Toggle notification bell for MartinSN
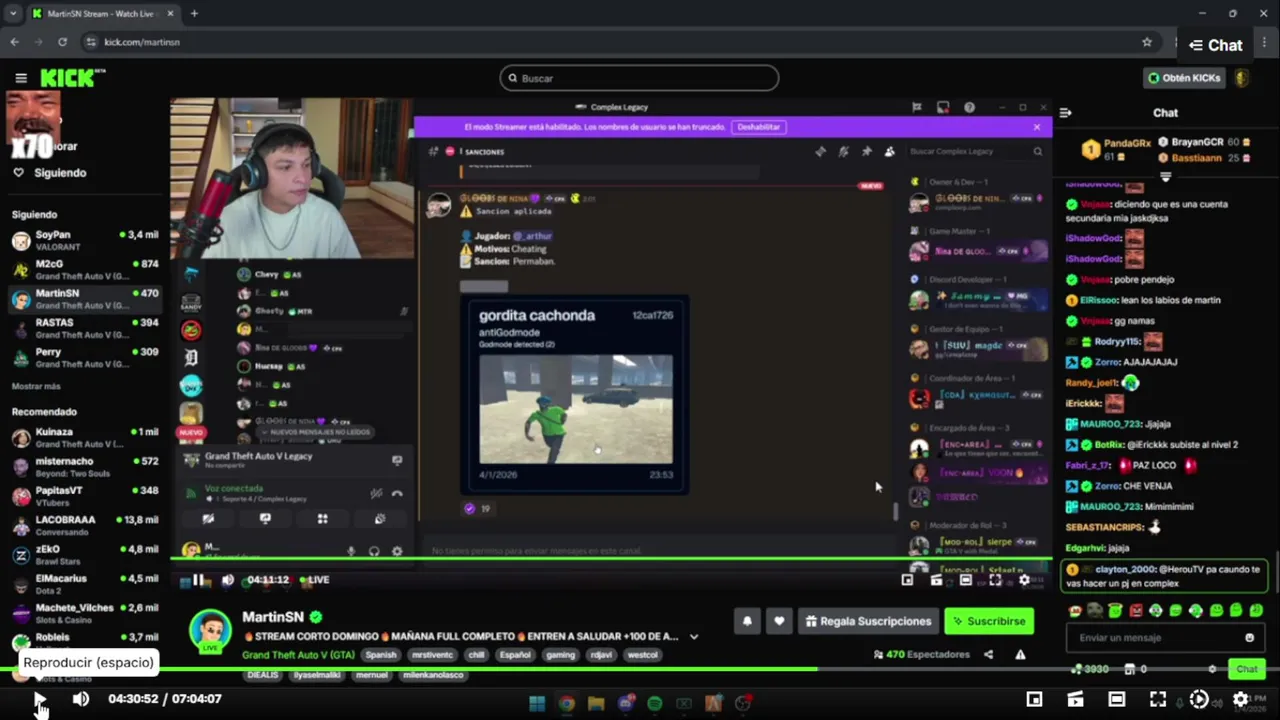 [747, 621]
